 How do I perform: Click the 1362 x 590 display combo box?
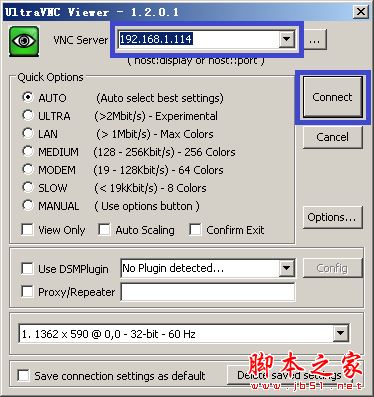(x=184, y=333)
